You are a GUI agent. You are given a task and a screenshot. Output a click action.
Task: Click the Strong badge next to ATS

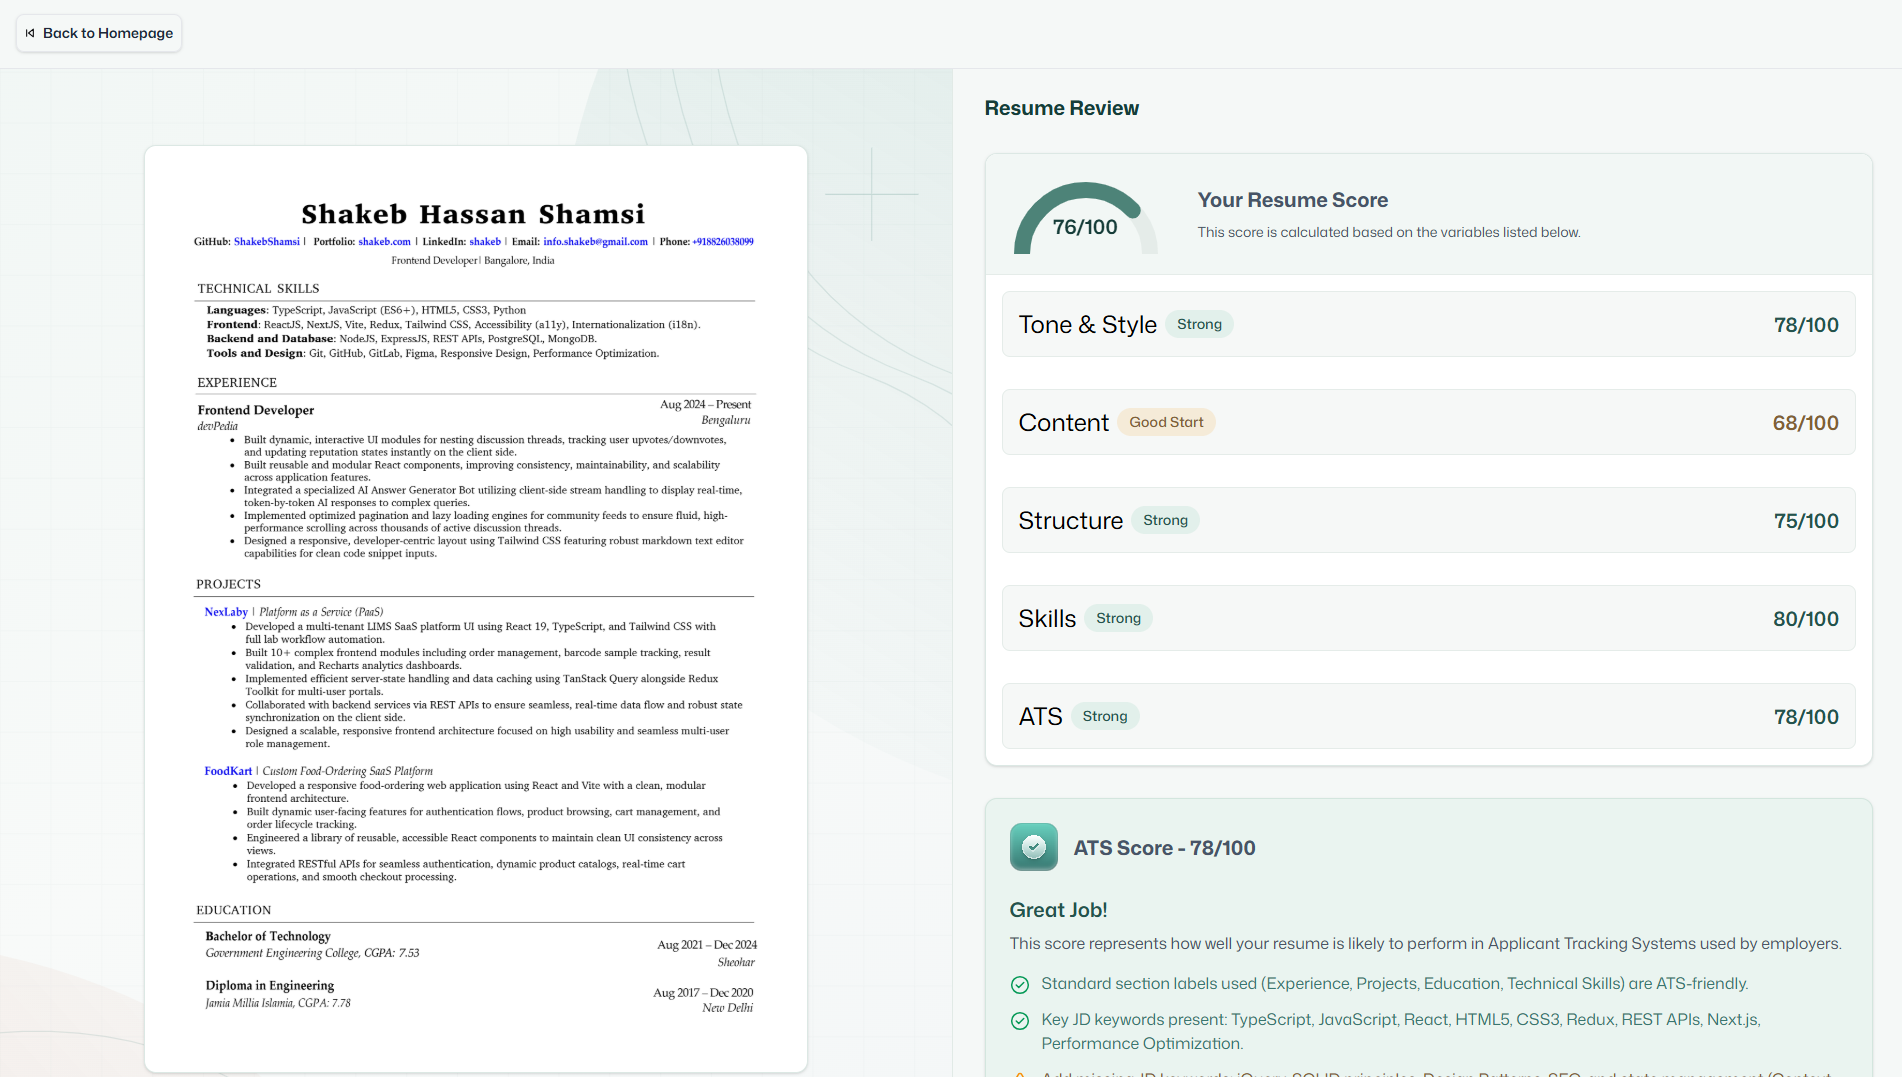tap(1105, 716)
